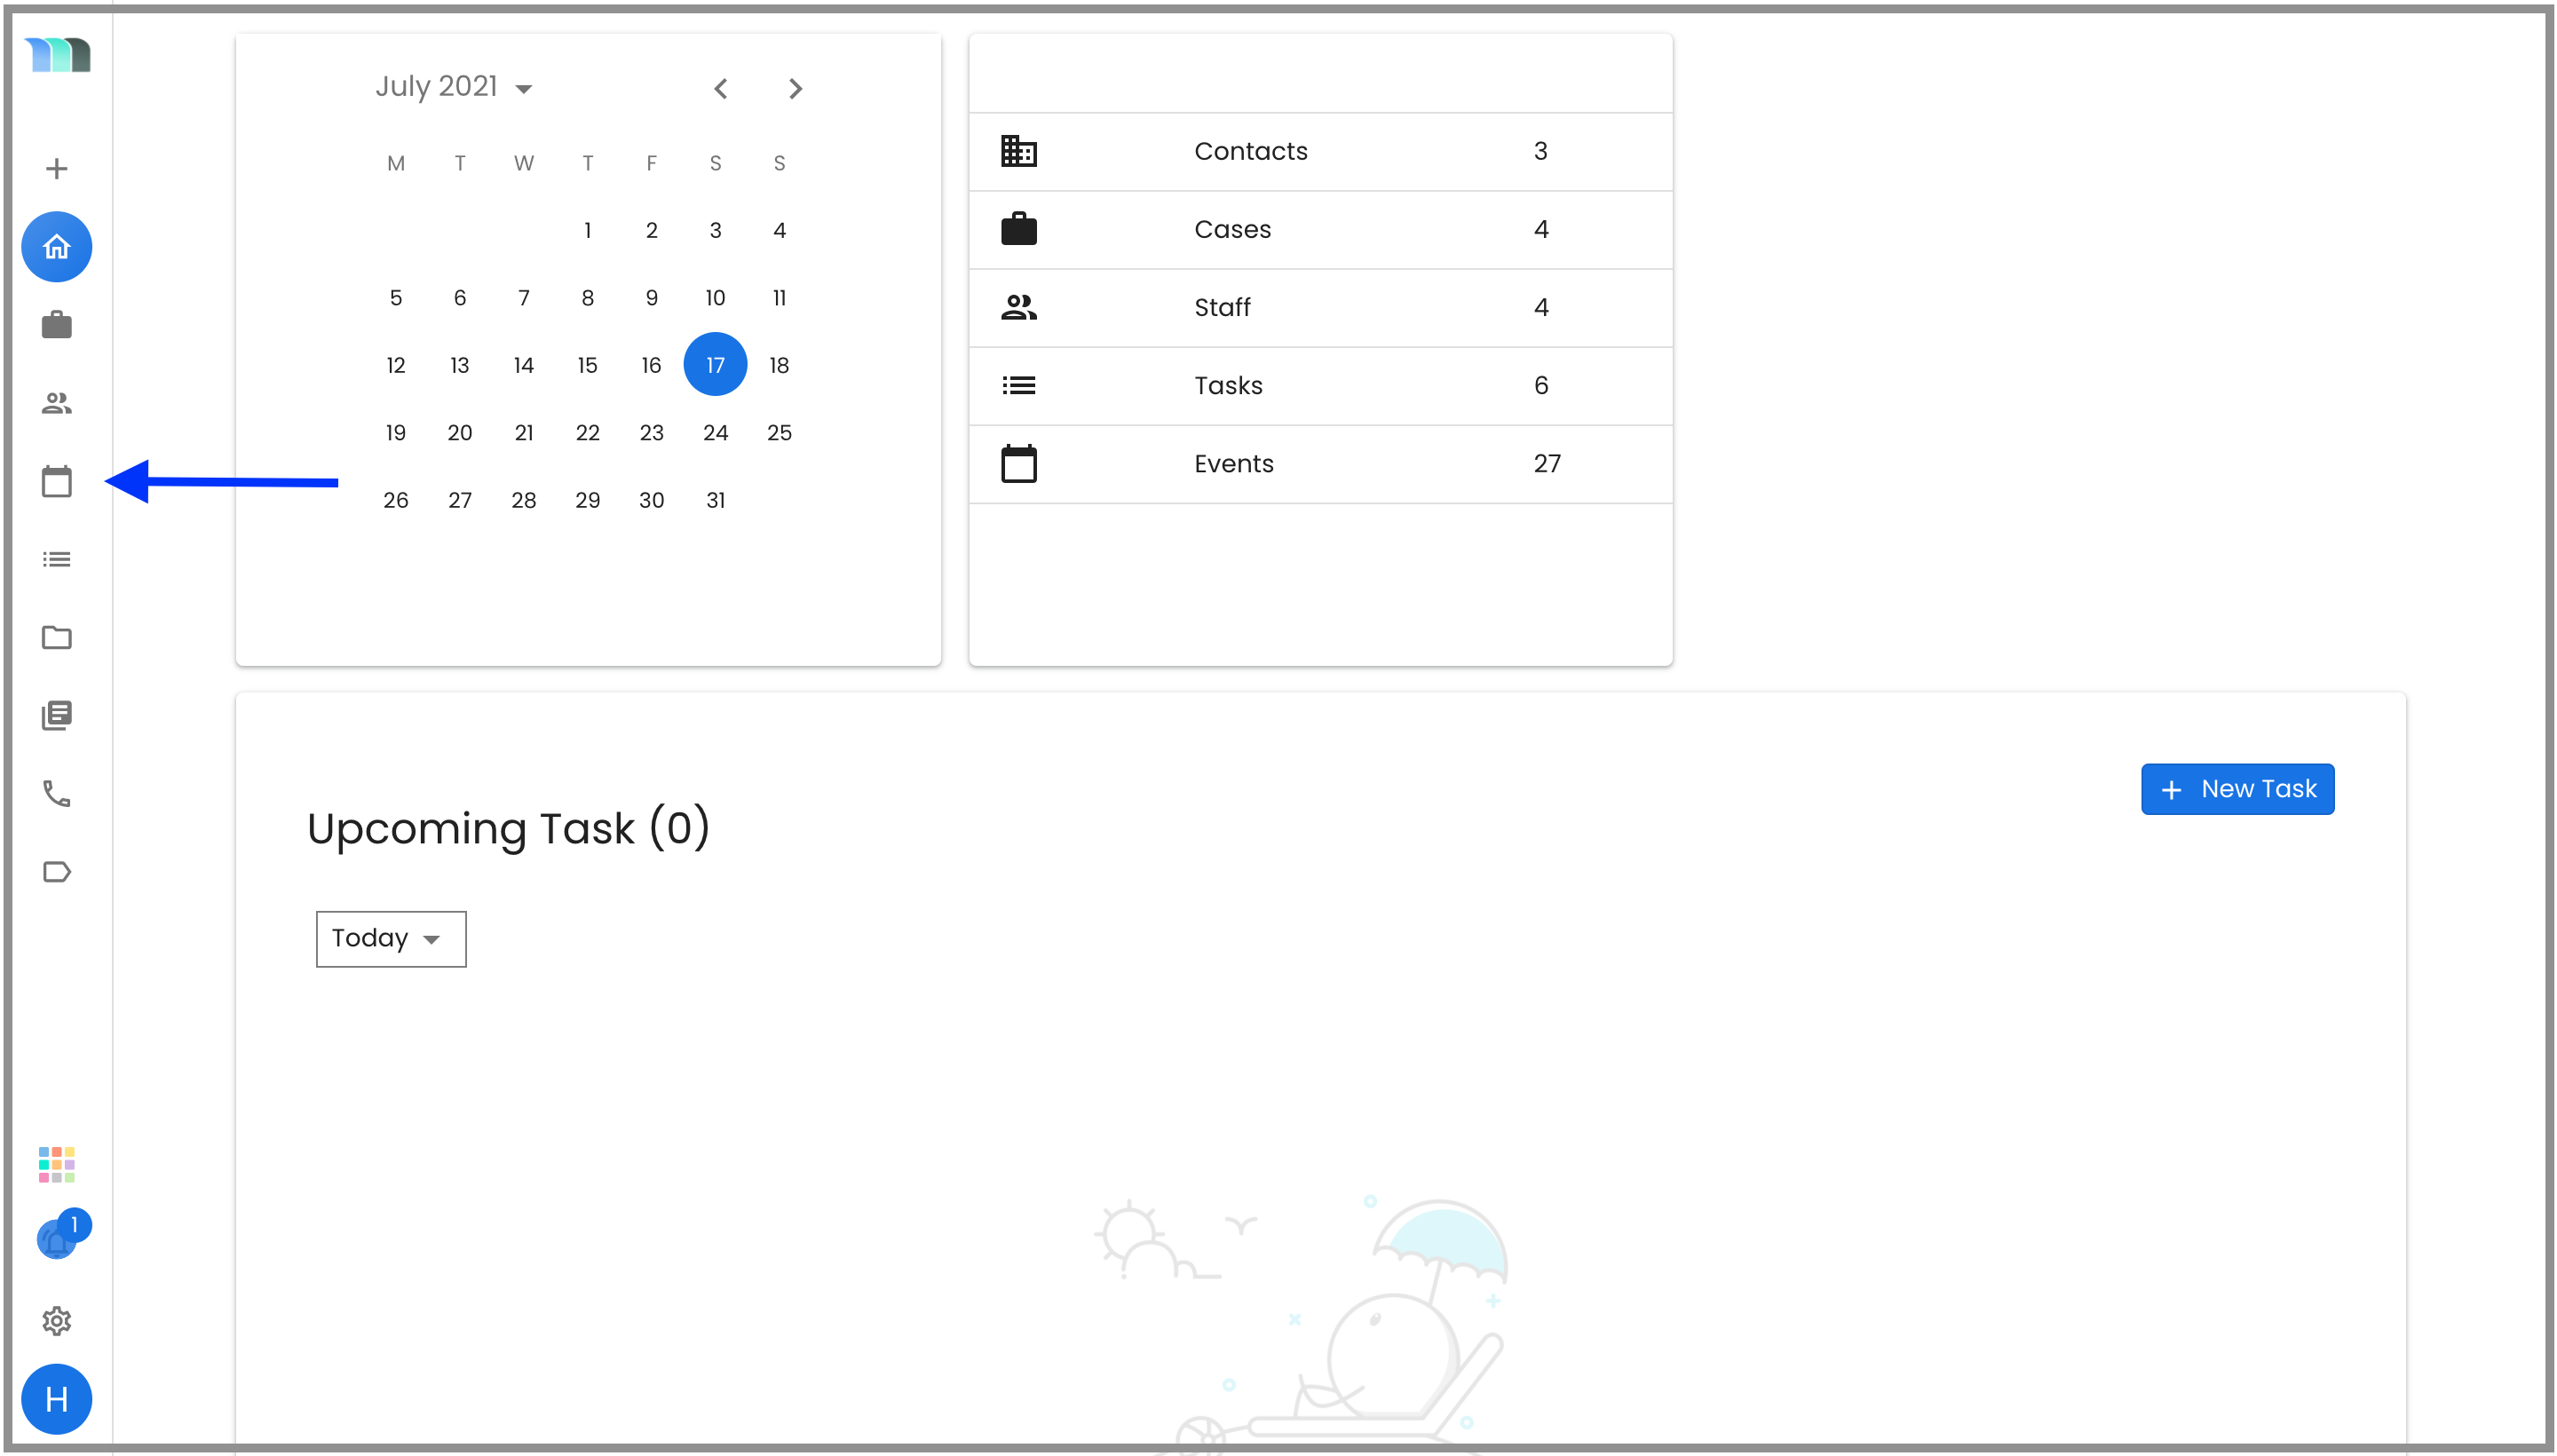The height and width of the screenshot is (1456, 2557).
Task: Click the Today filter dropdown in Upcoming Tasks
Action: 390,938
